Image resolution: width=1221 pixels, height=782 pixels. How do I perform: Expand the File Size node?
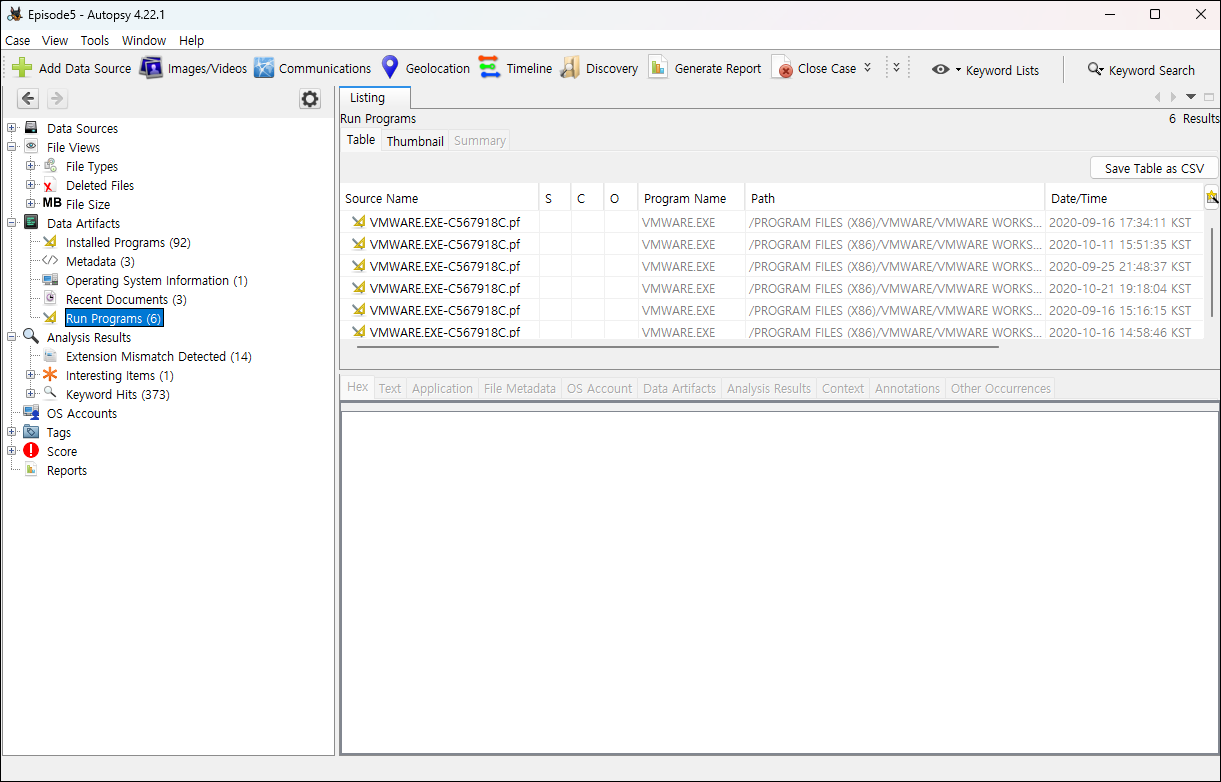[x=31, y=204]
